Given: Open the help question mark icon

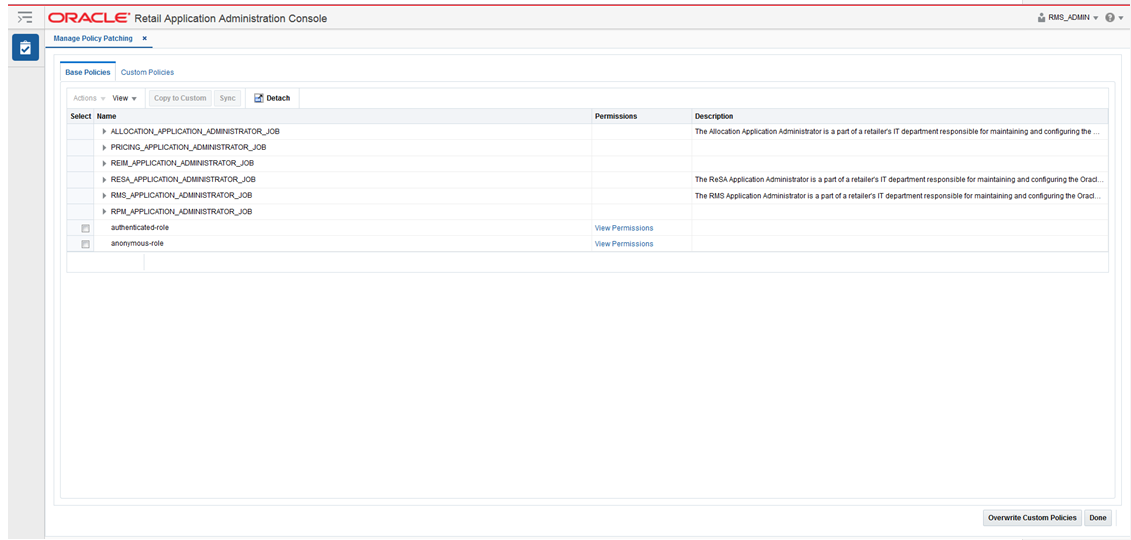Looking at the screenshot, I should coord(1109,17).
